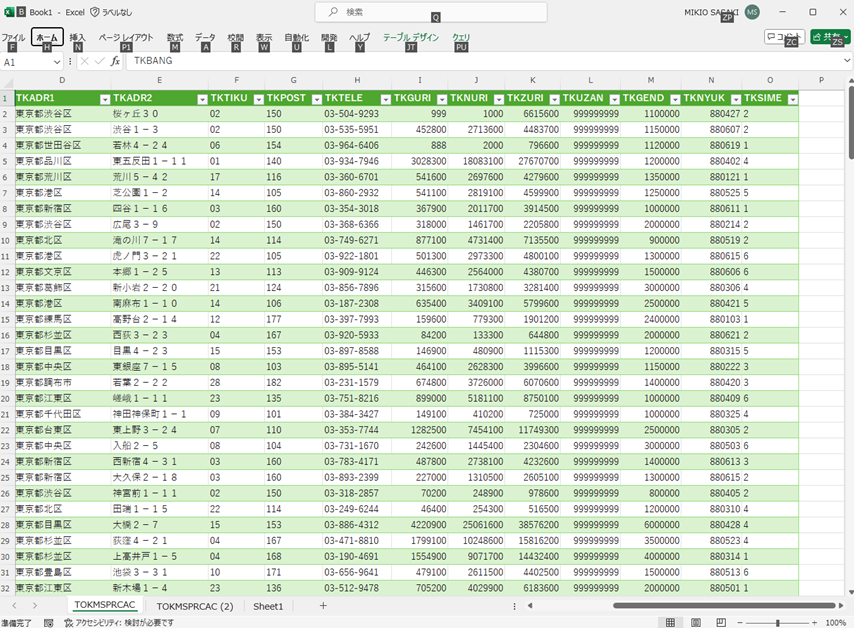Open TKGURI column filter dropdown

pos(442,99)
